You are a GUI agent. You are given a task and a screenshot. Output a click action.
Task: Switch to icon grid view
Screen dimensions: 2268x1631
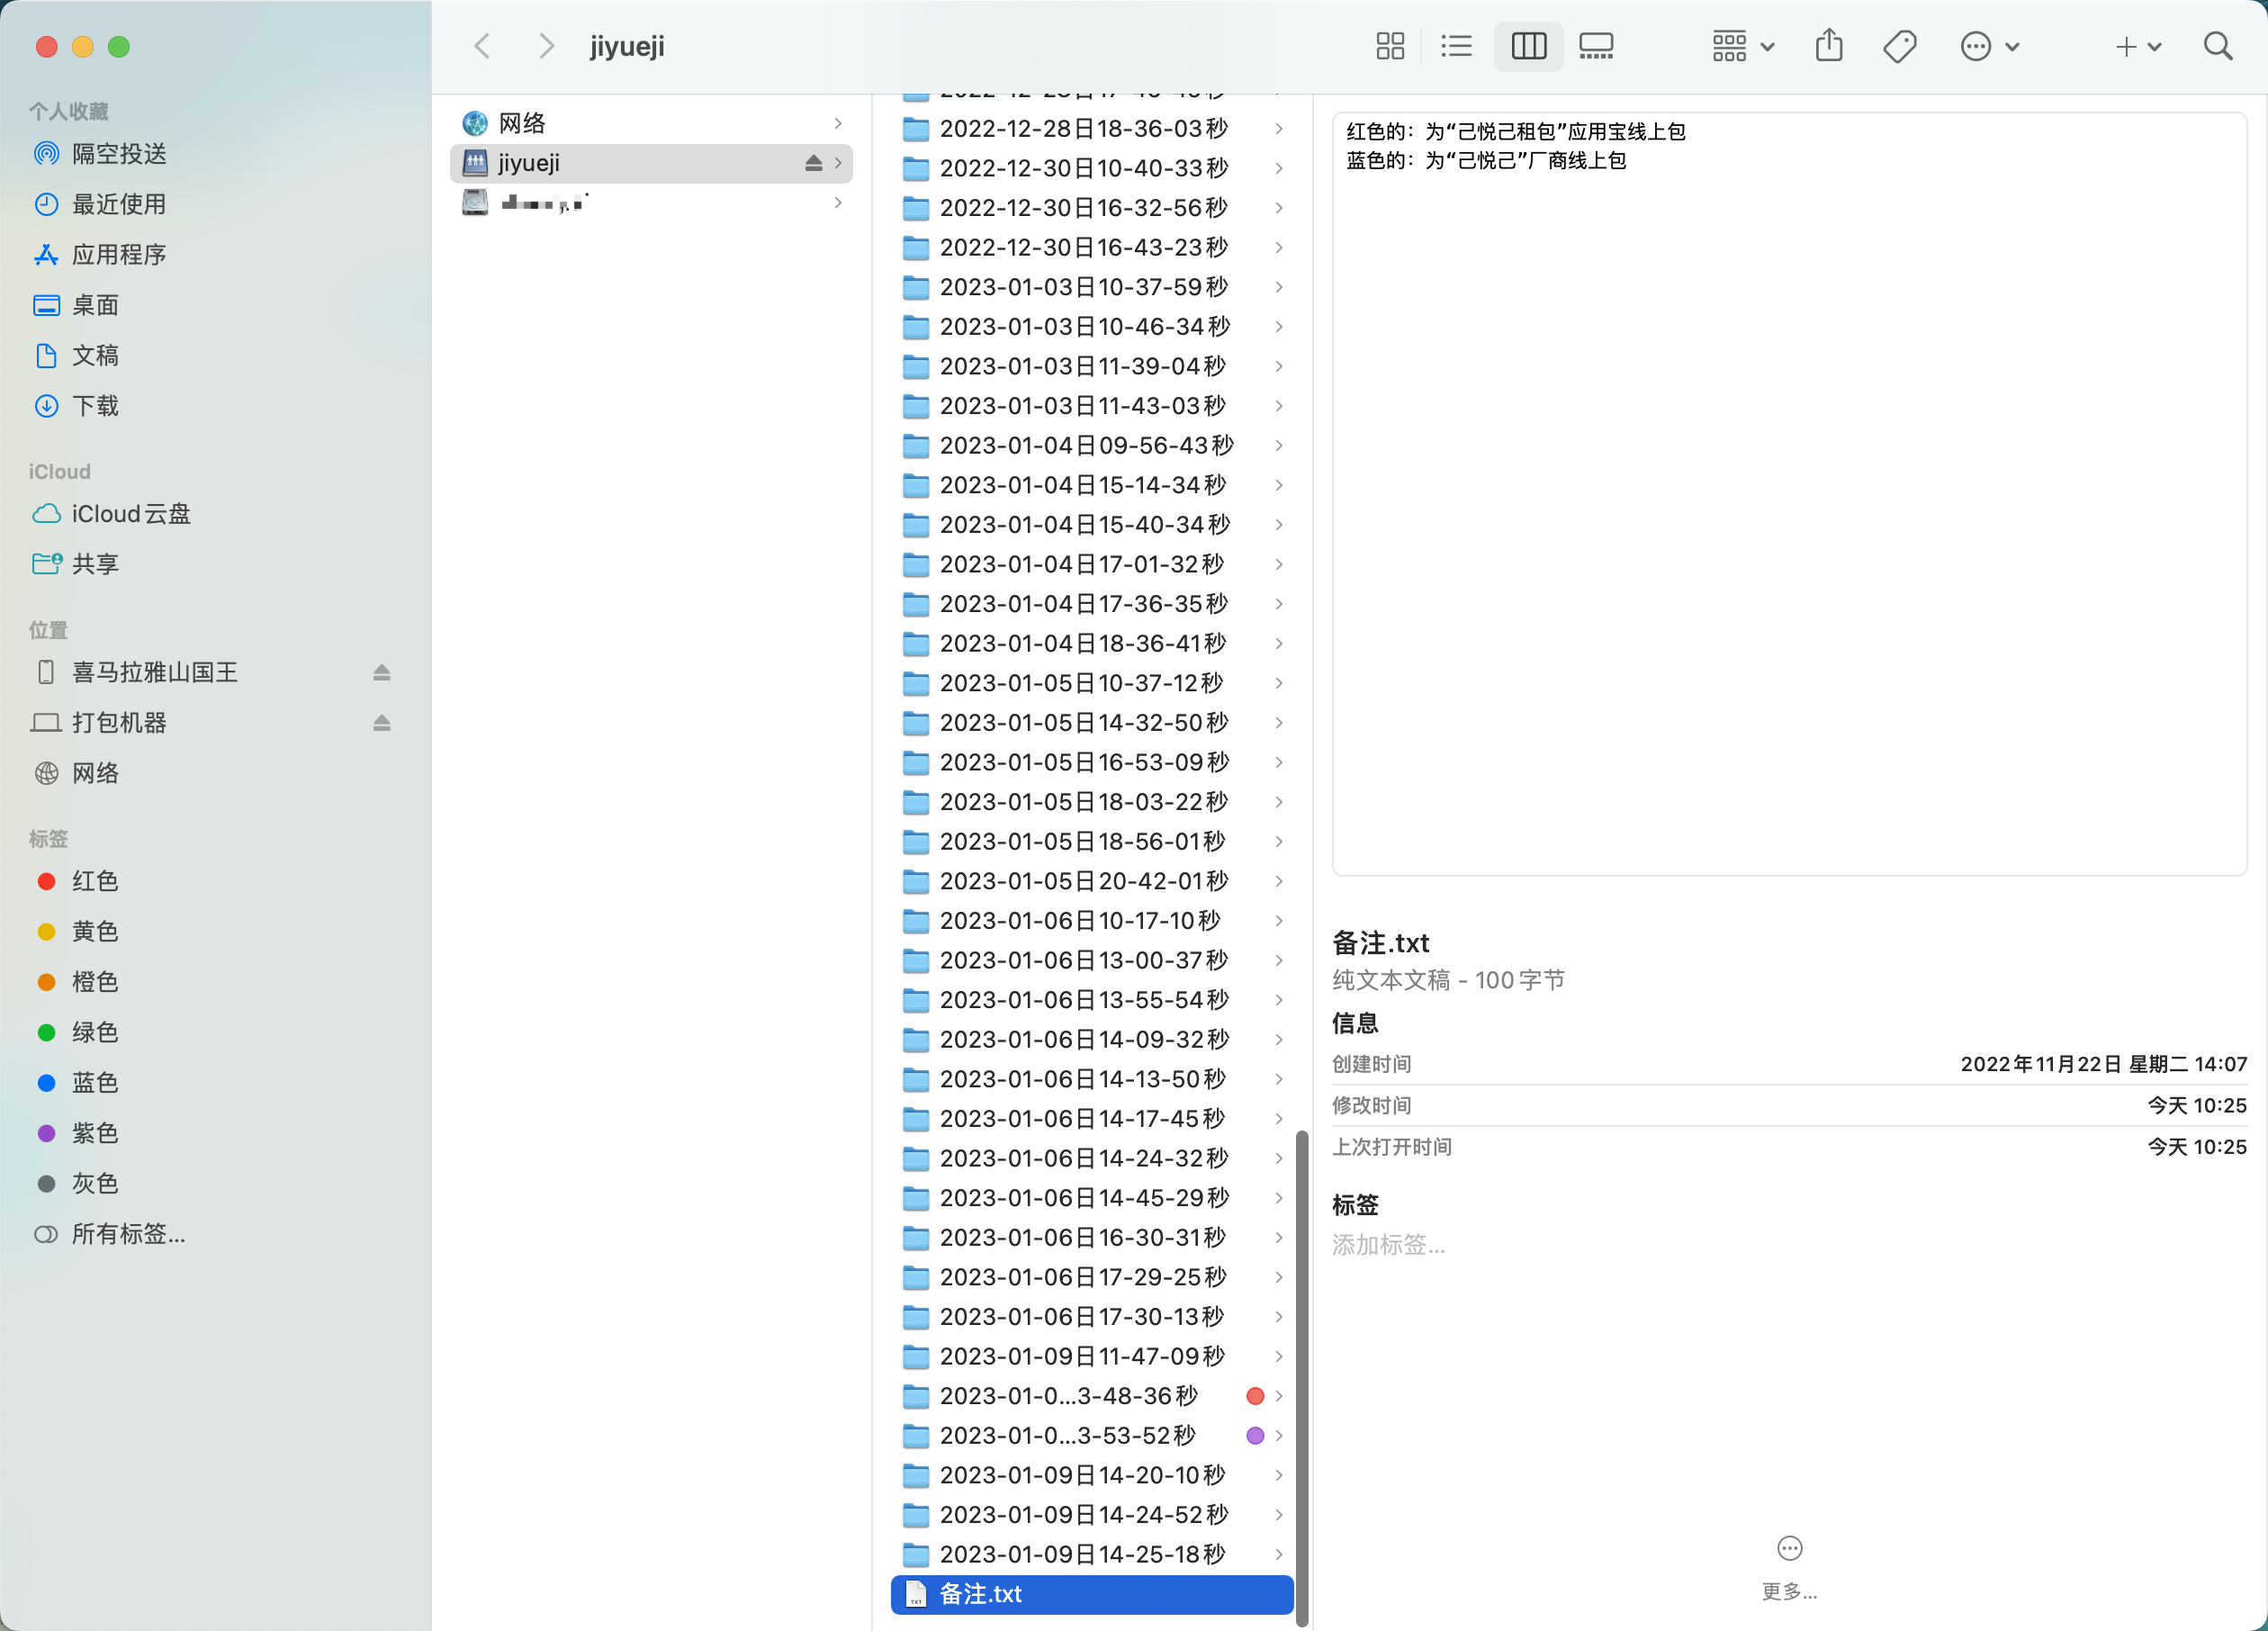(x=1390, y=46)
